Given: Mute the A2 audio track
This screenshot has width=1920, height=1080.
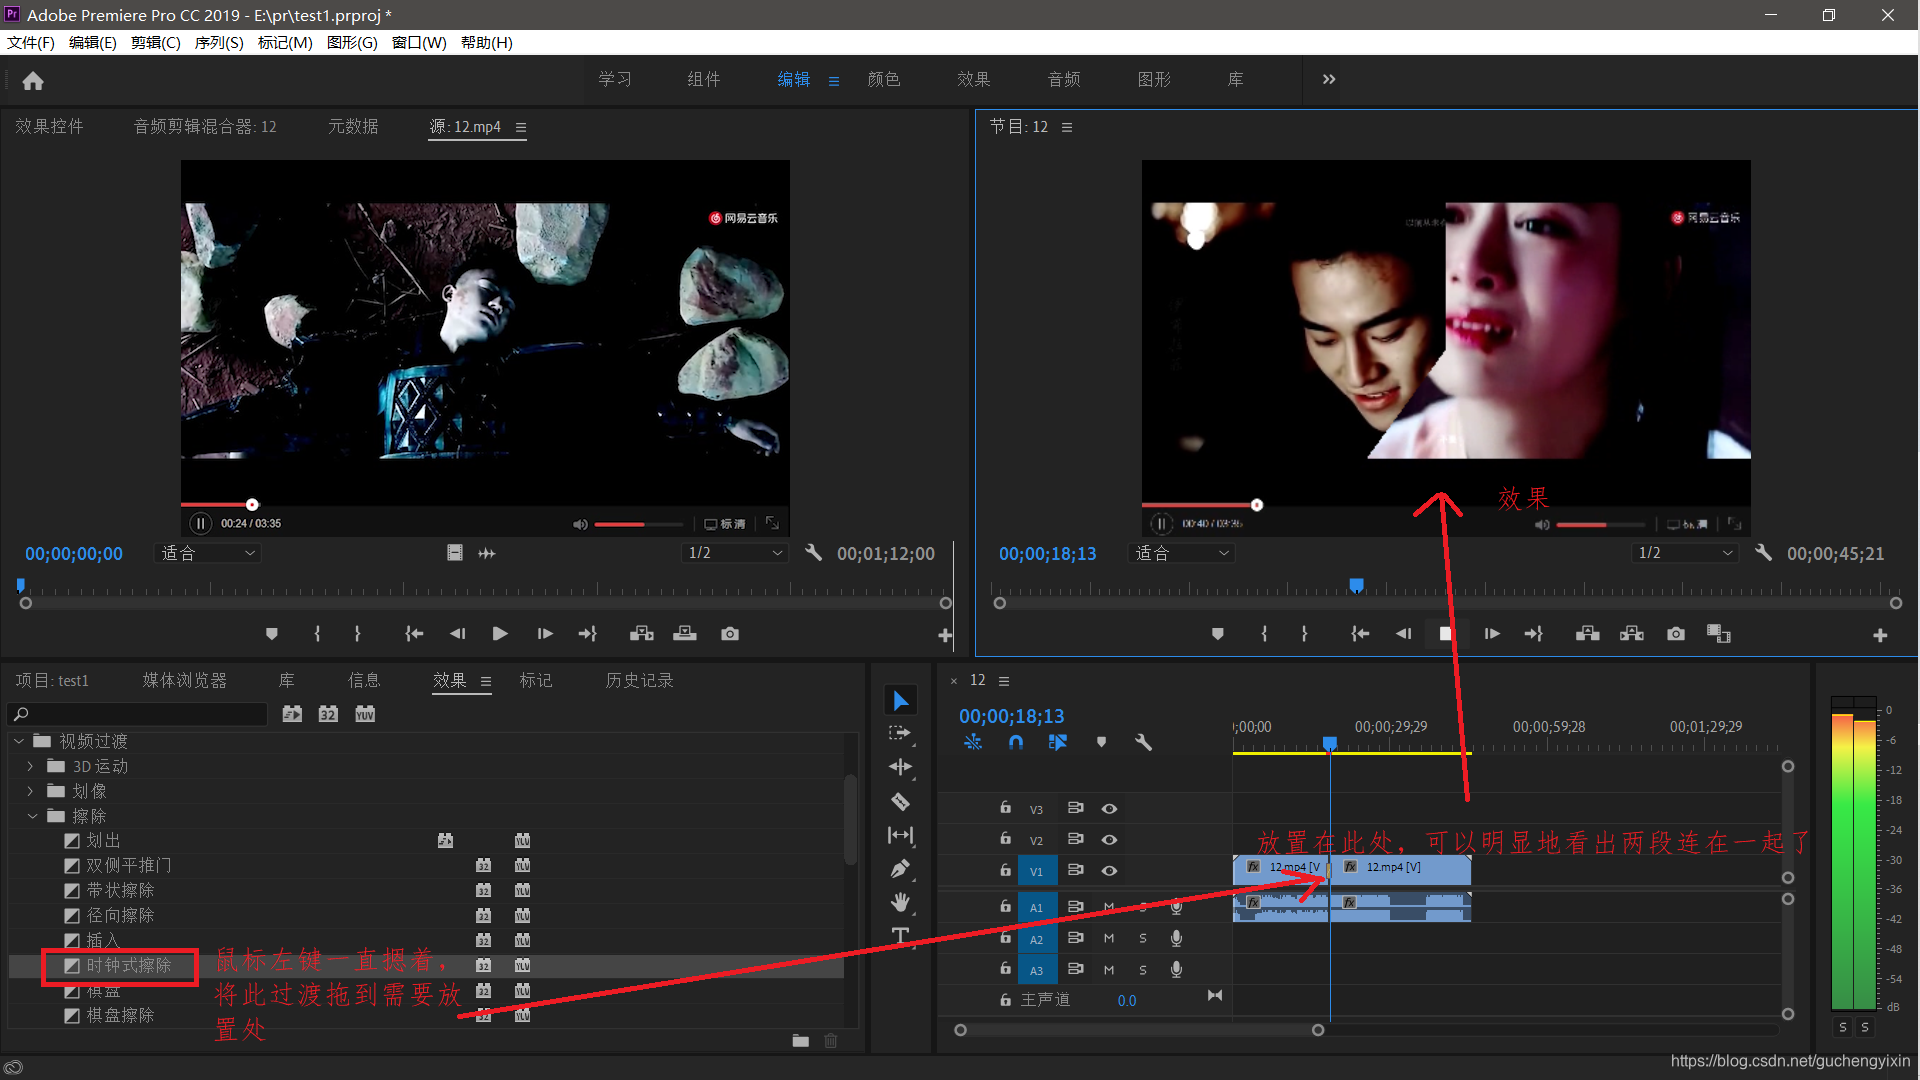Looking at the screenshot, I should pyautogui.click(x=1109, y=939).
